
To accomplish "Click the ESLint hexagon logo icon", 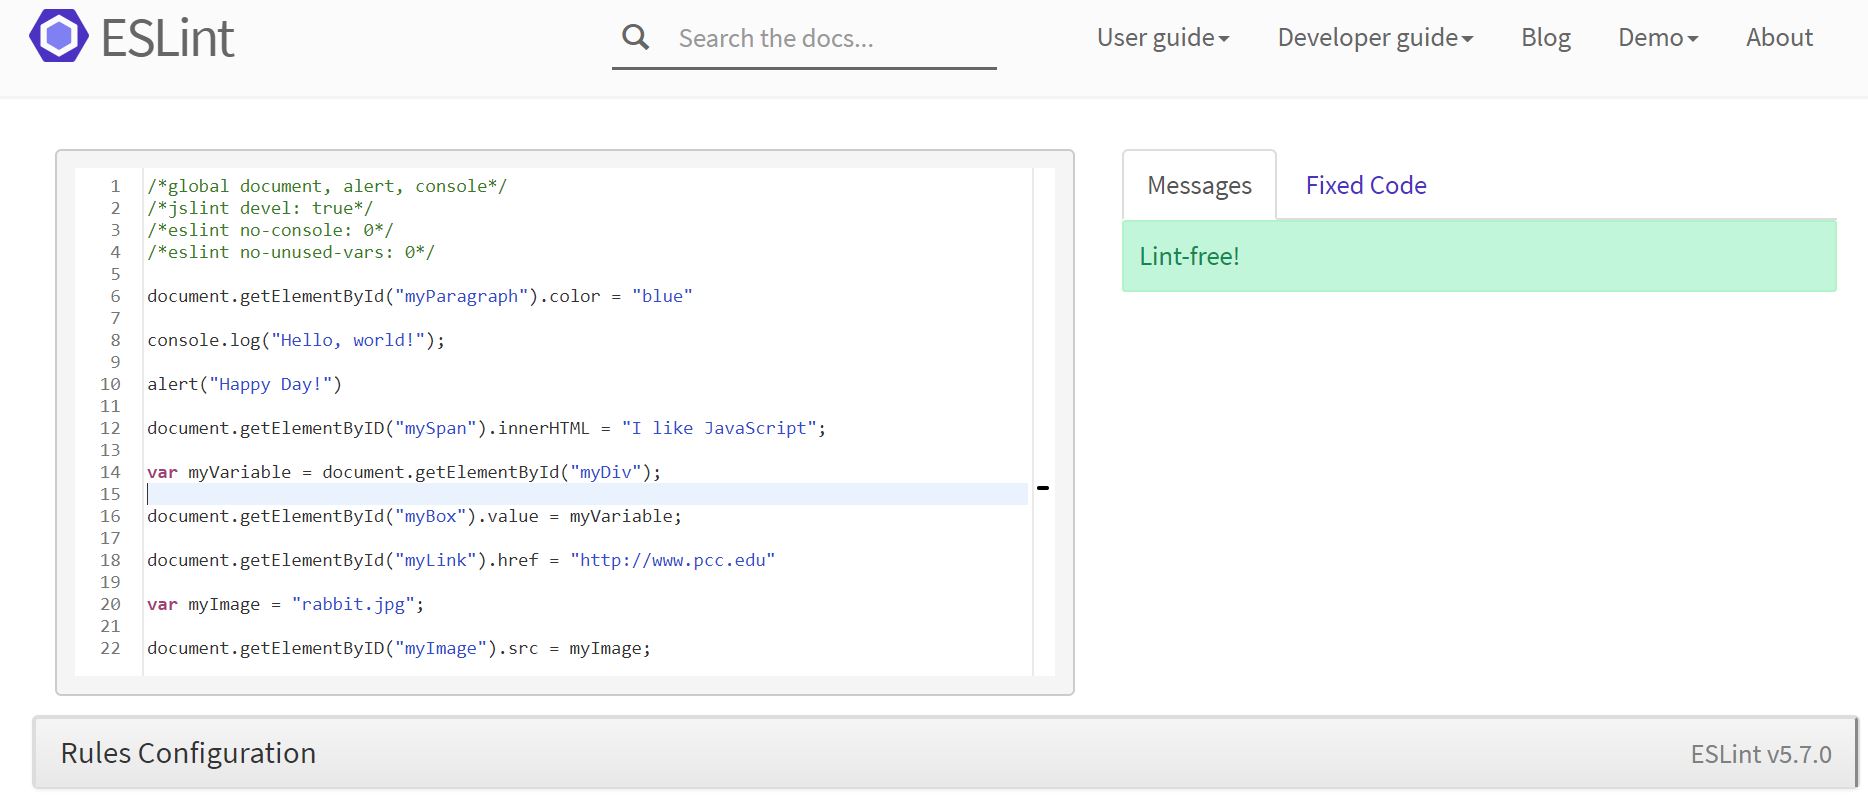I will 59,37.
